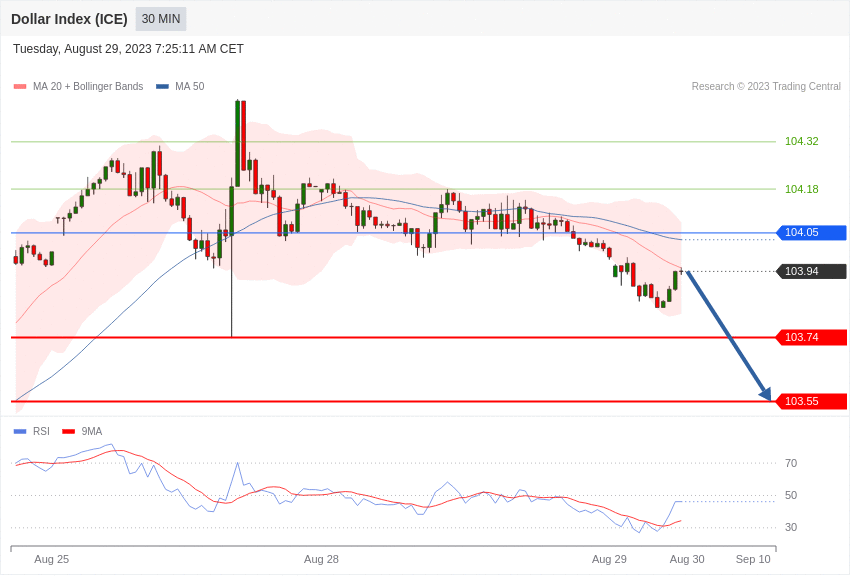The width and height of the screenshot is (850, 576).
Task: Click the 103.74 support price tag
Action: [x=812, y=337]
